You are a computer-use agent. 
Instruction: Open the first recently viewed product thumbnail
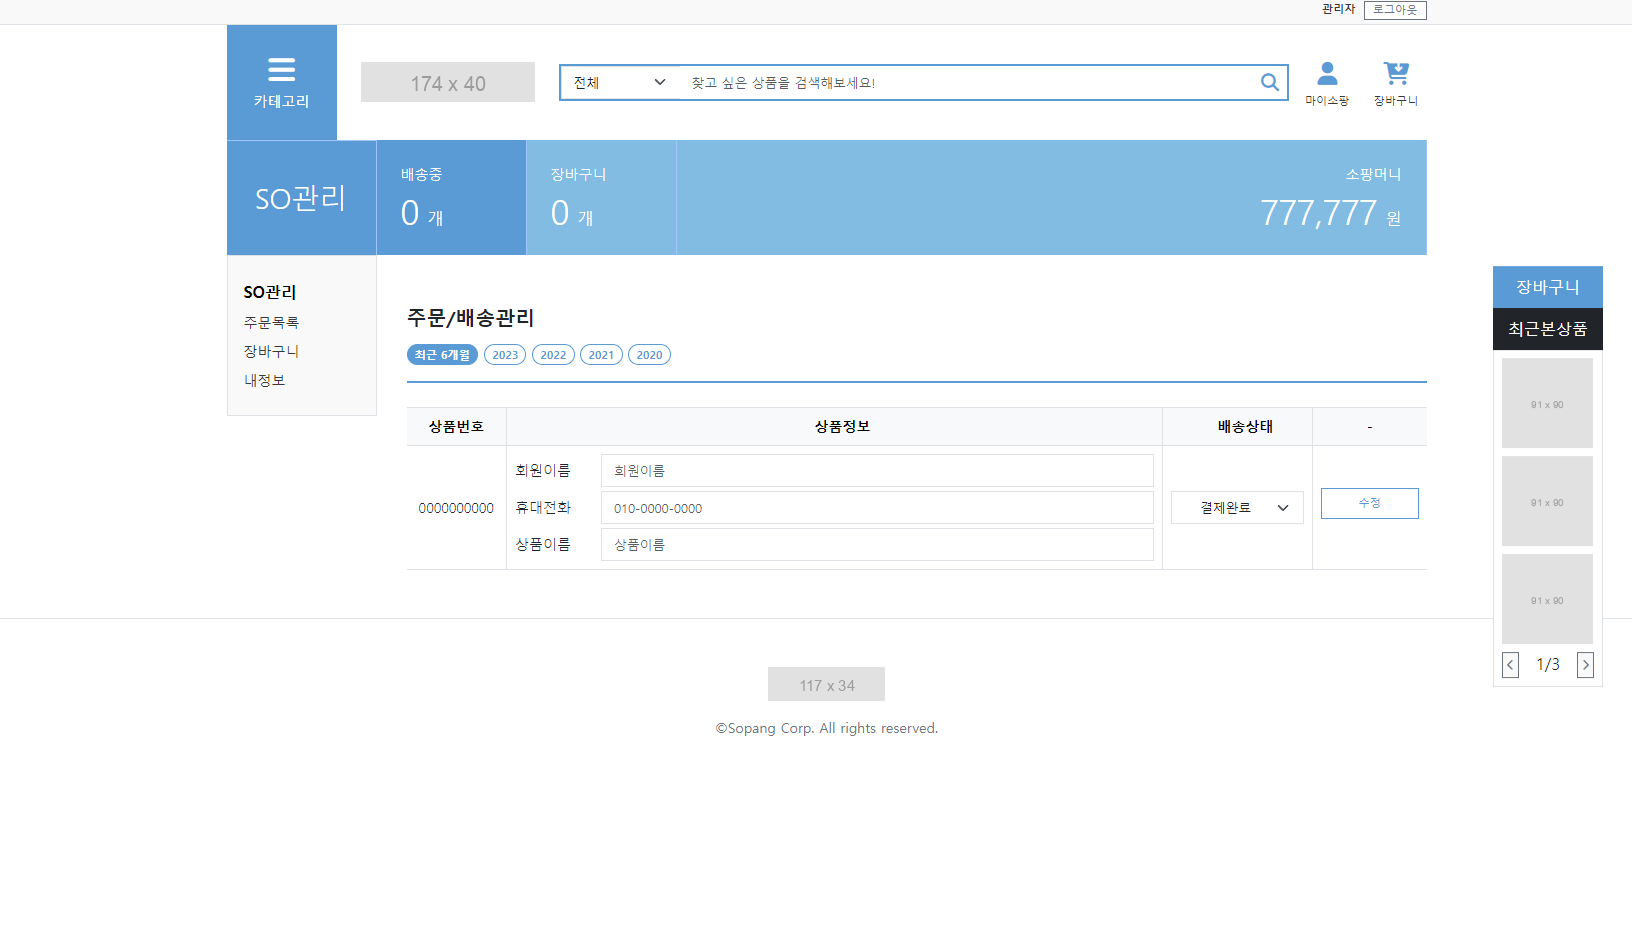point(1547,403)
